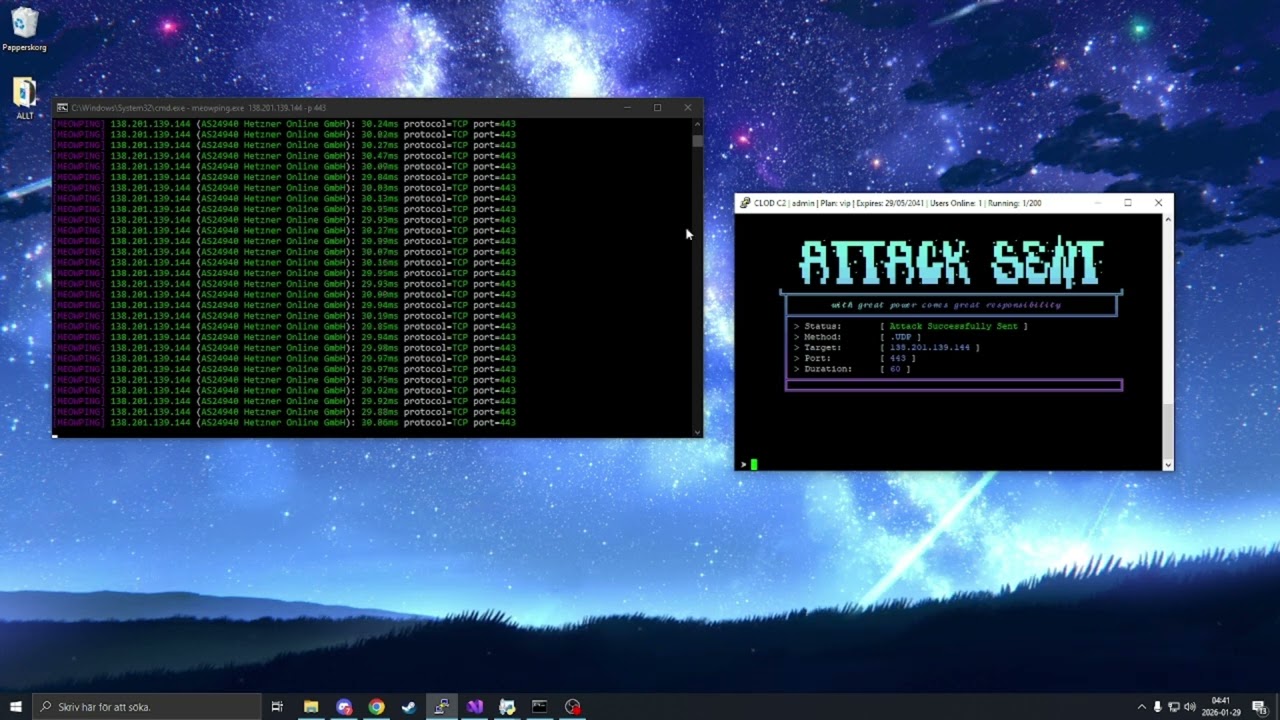Click the CLOD C2 window scrollbar thumb
1280x720 pixels.
coord(1167,430)
